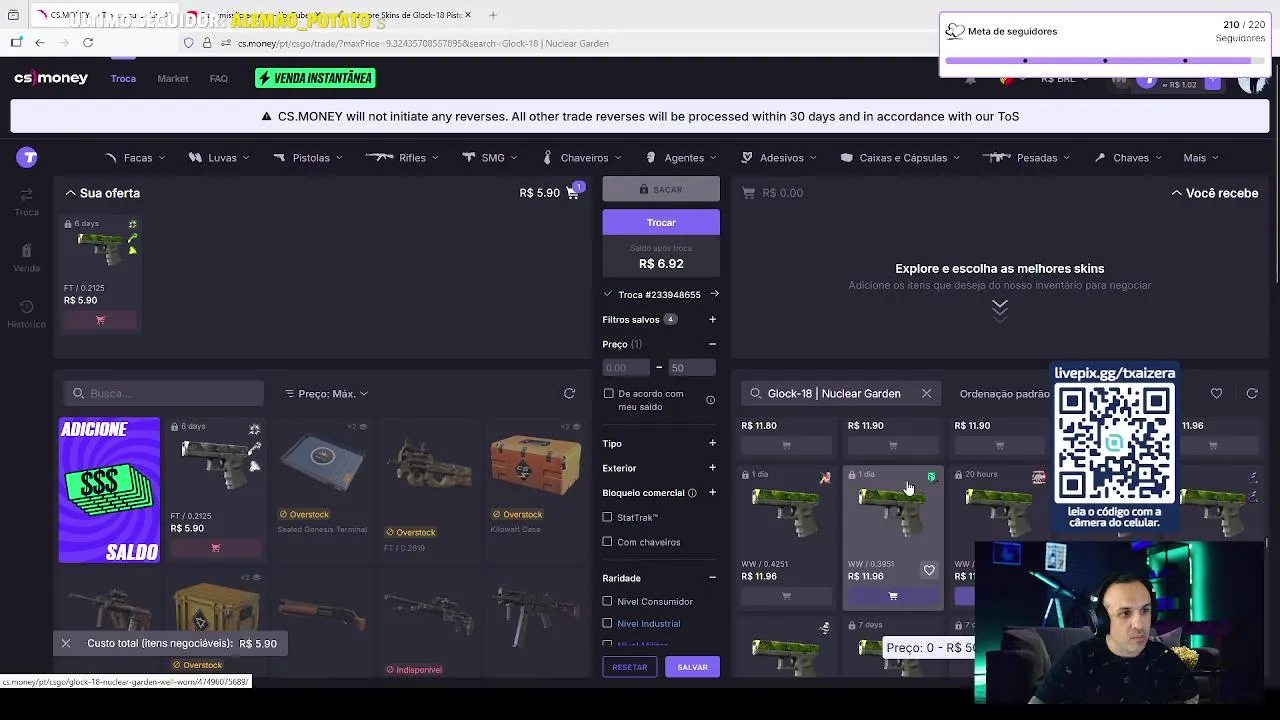Click the Venda Instantânea button
This screenshot has width=1280, height=720.
click(315, 78)
